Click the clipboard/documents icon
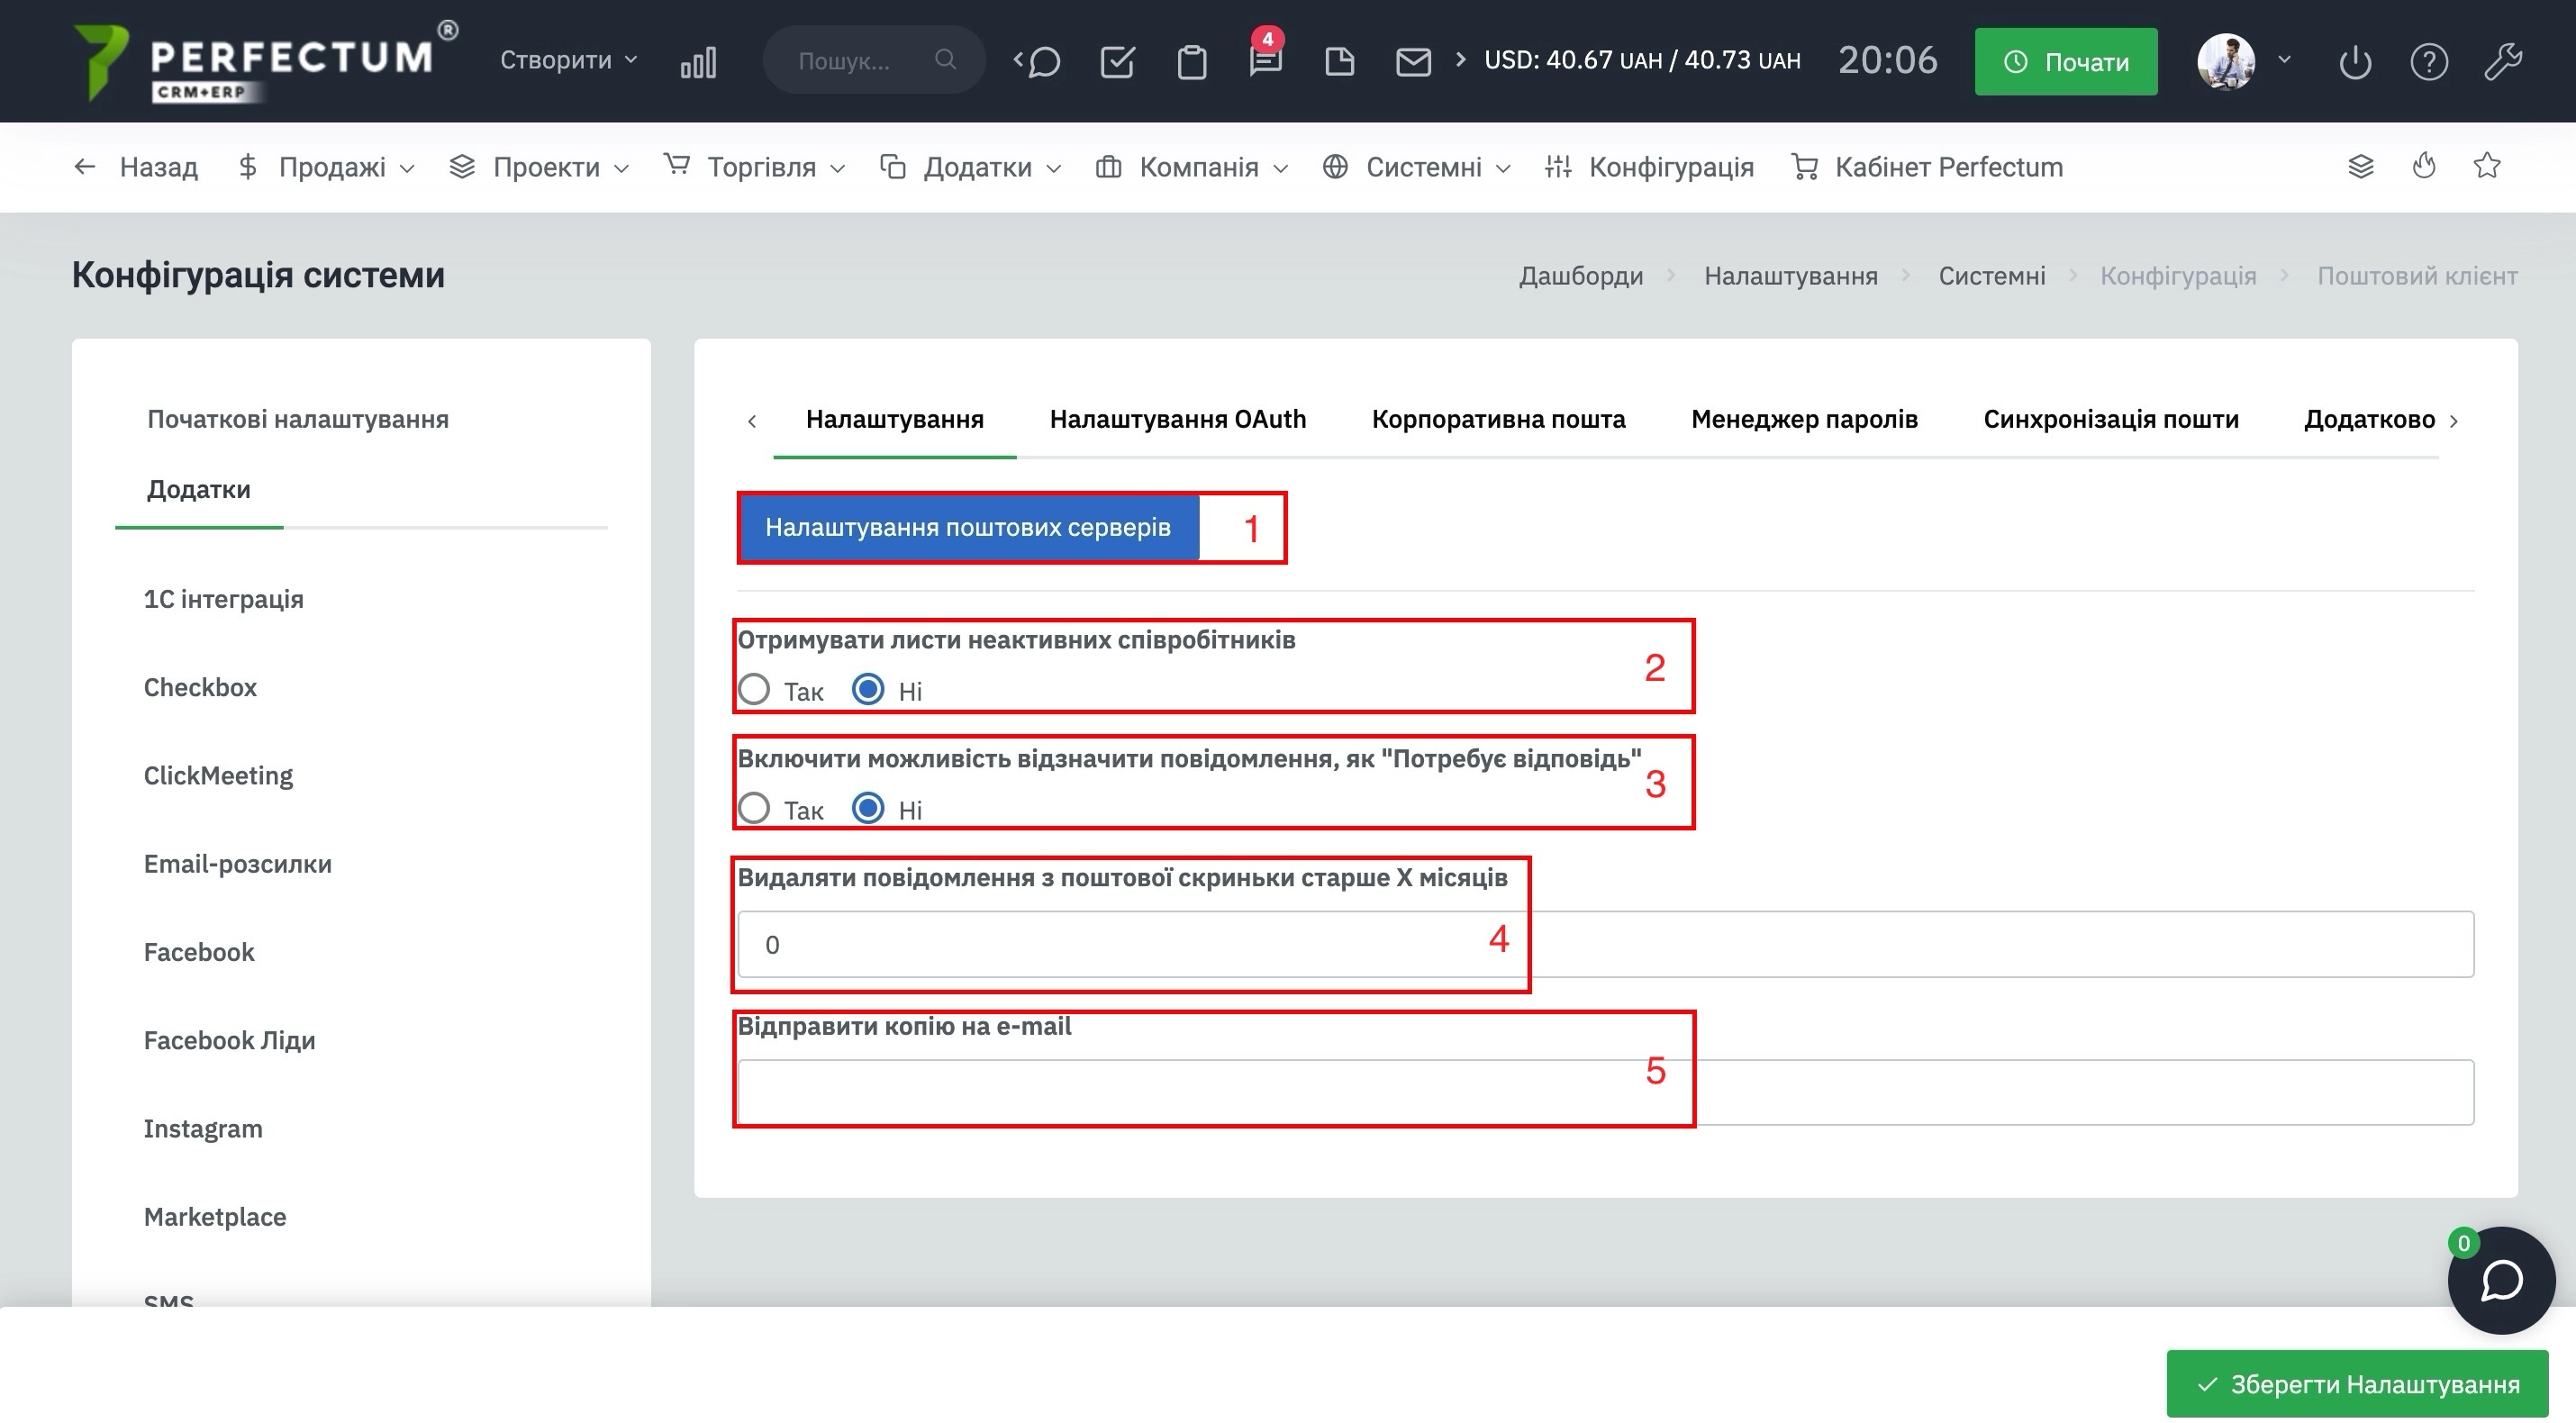The height and width of the screenshot is (1423, 2576). pos(1190,59)
